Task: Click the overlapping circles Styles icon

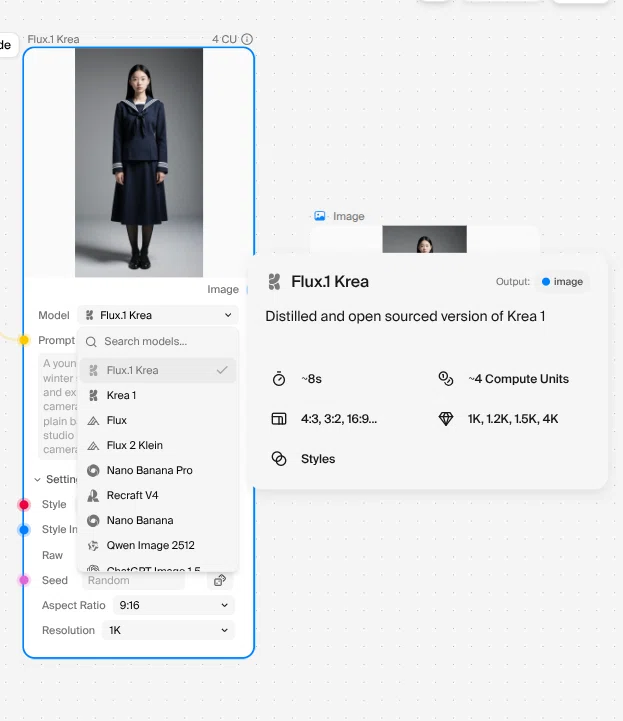Action: click(279, 458)
